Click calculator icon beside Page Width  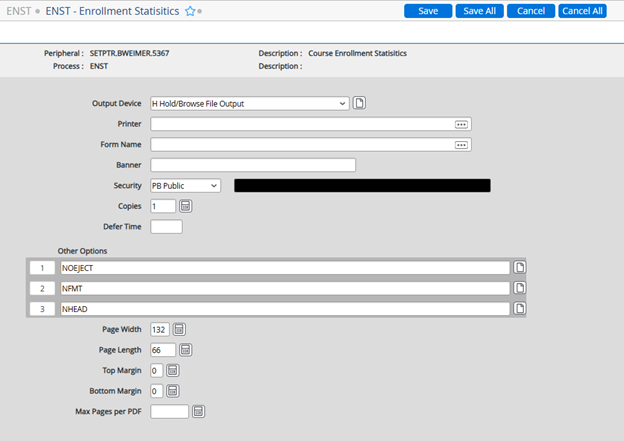tap(179, 329)
